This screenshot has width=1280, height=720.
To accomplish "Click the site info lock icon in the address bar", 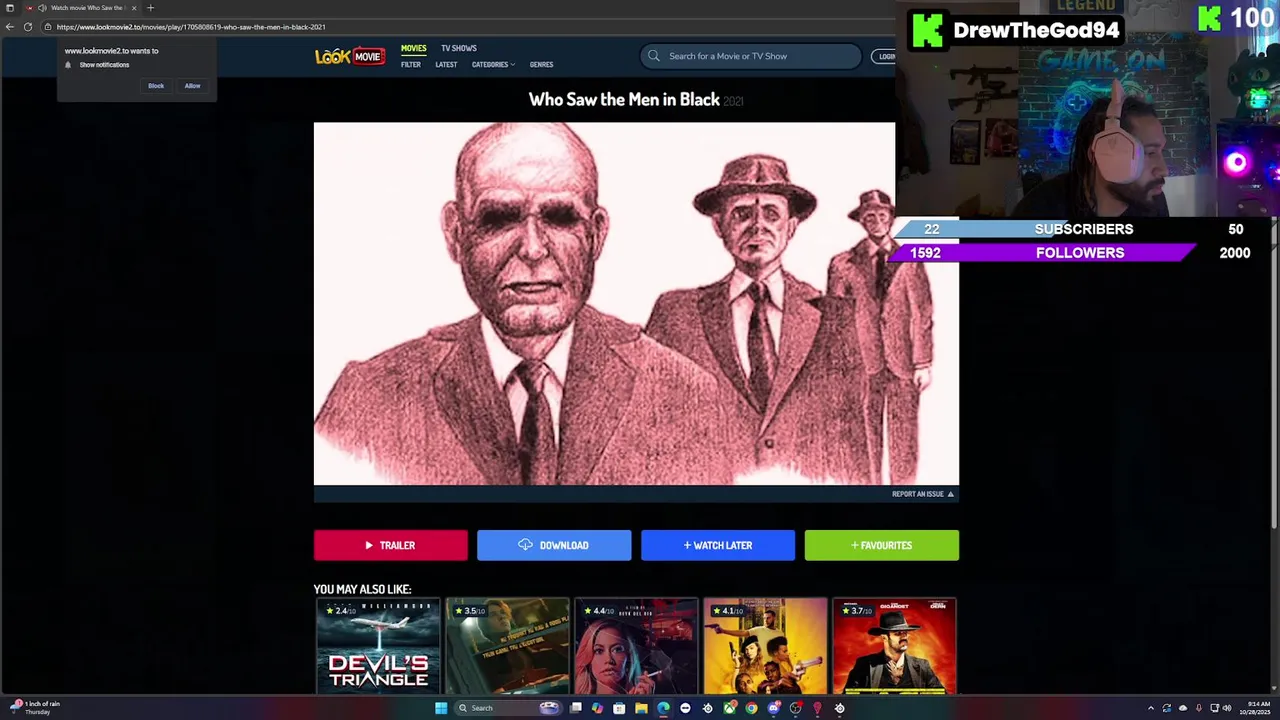I will (x=48, y=27).
